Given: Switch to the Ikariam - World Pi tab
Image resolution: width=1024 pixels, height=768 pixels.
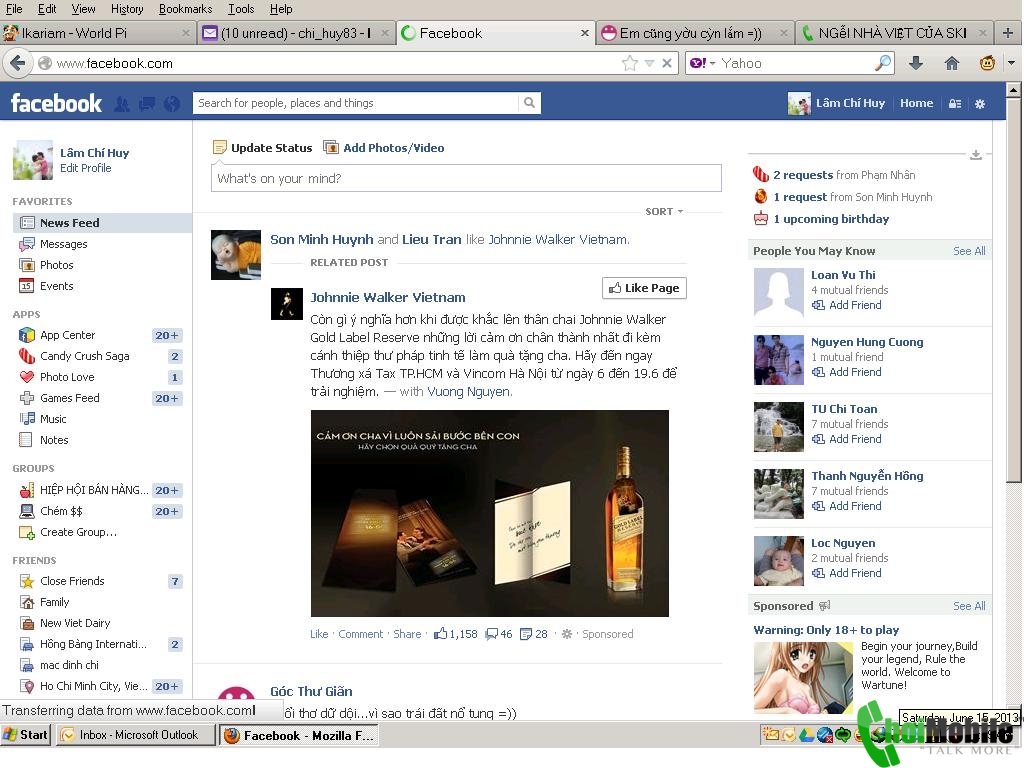Looking at the screenshot, I should (97, 33).
